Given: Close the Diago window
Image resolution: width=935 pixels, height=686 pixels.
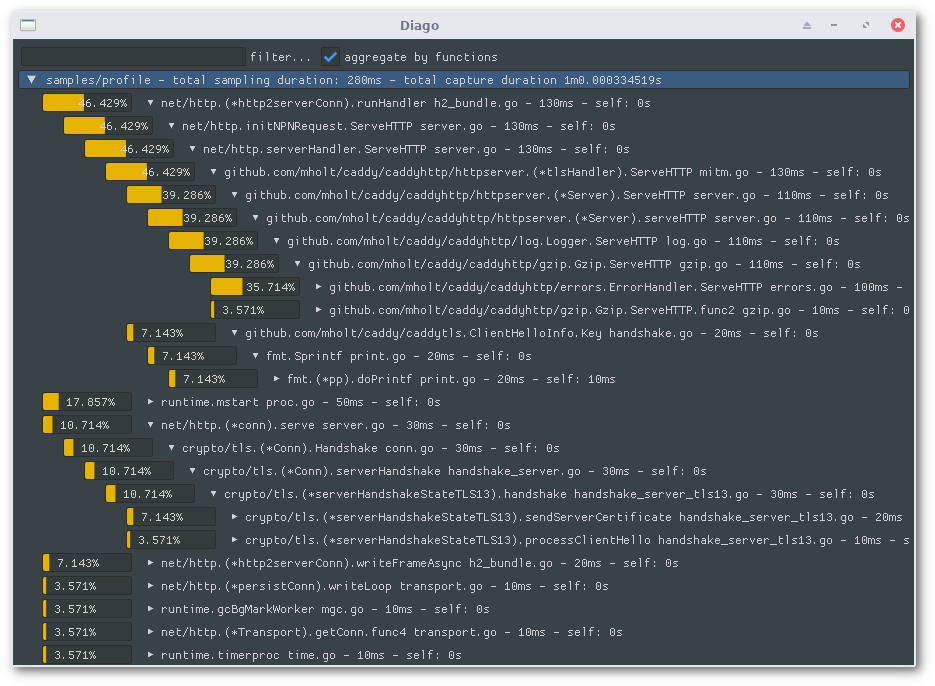Looking at the screenshot, I should pyautogui.click(x=897, y=25).
